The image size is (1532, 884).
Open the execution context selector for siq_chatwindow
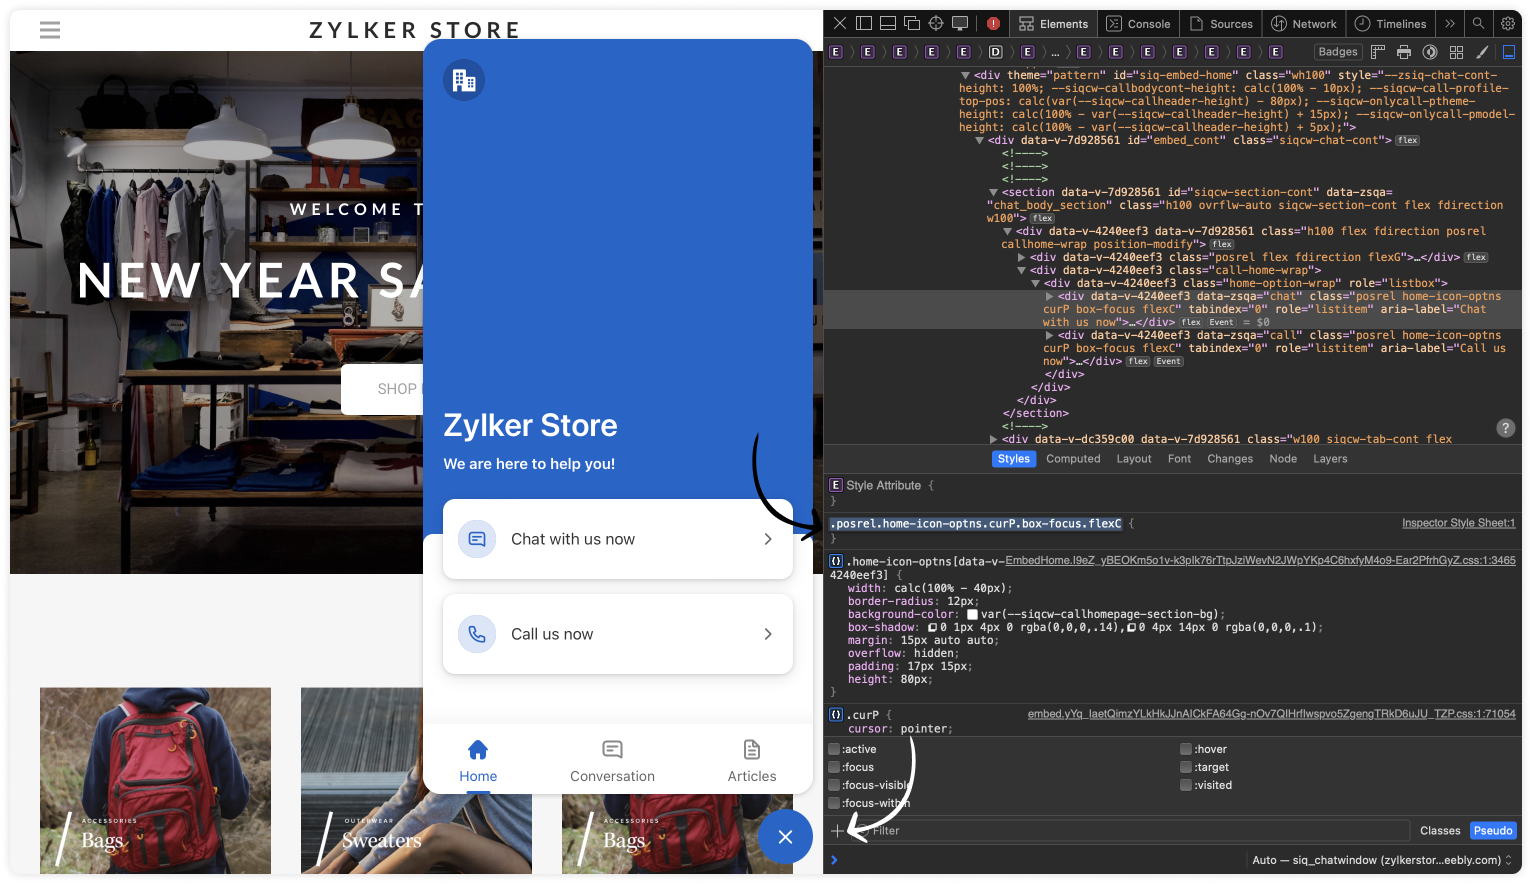click(1382, 860)
